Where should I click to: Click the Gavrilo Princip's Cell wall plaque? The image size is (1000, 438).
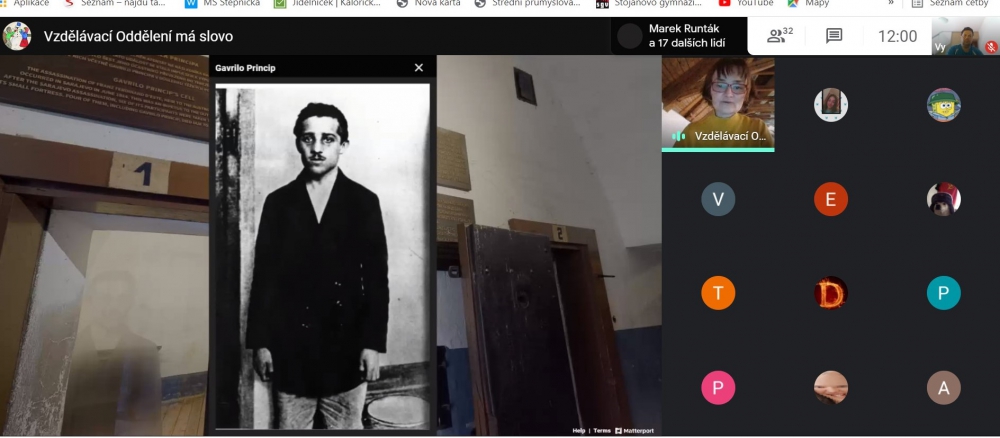click(x=105, y=94)
